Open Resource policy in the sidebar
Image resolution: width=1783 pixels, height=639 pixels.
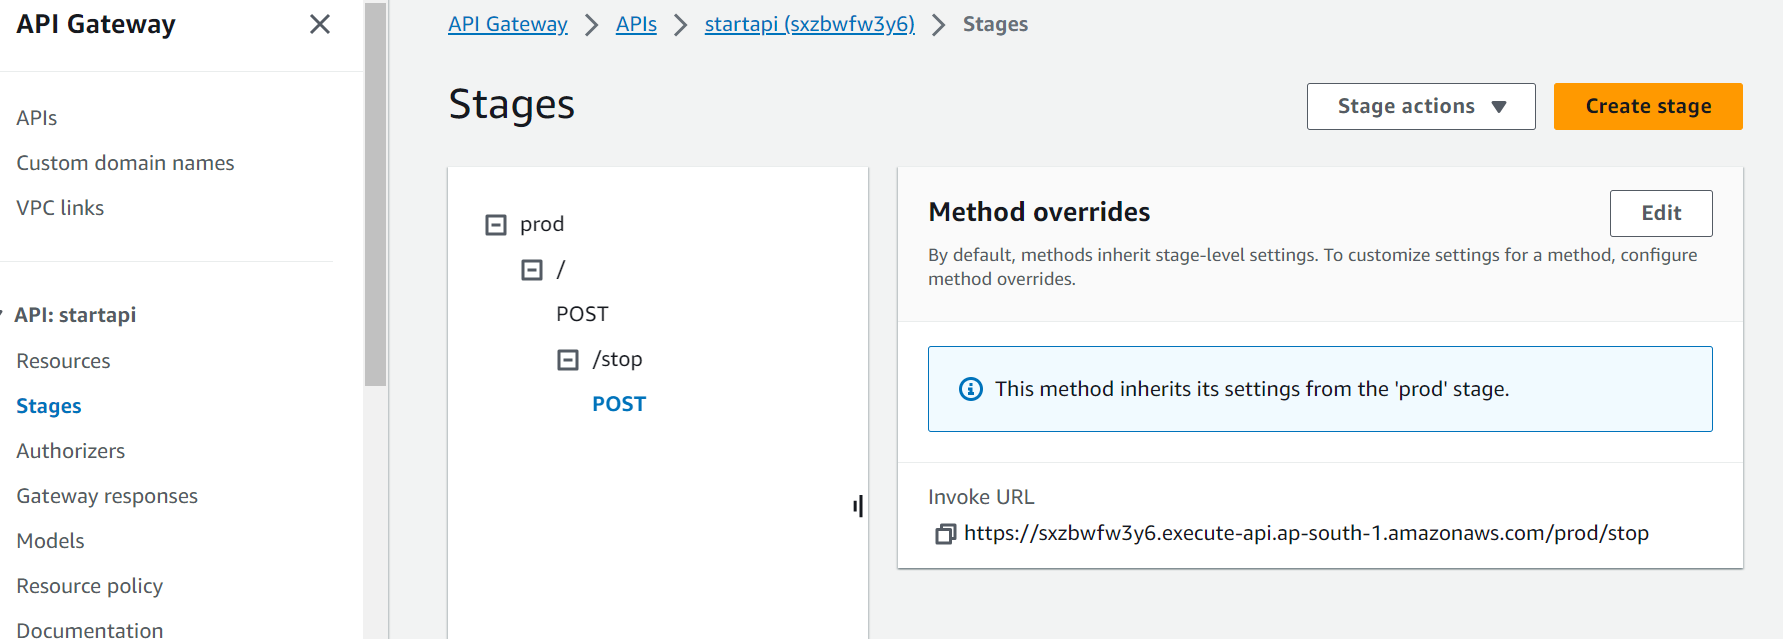pyautogui.click(x=89, y=586)
